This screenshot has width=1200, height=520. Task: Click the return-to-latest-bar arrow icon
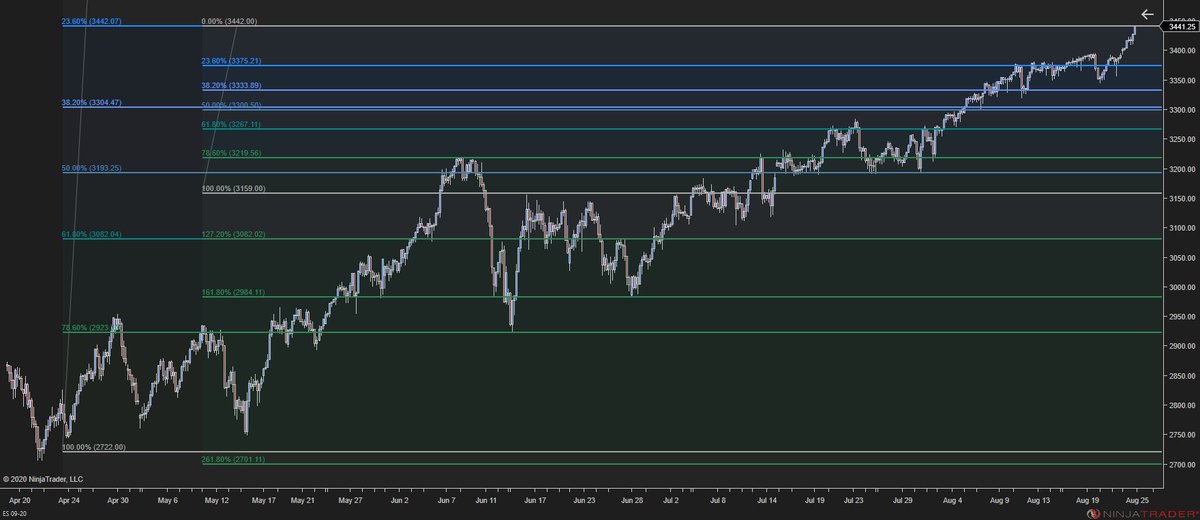tap(1147, 15)
